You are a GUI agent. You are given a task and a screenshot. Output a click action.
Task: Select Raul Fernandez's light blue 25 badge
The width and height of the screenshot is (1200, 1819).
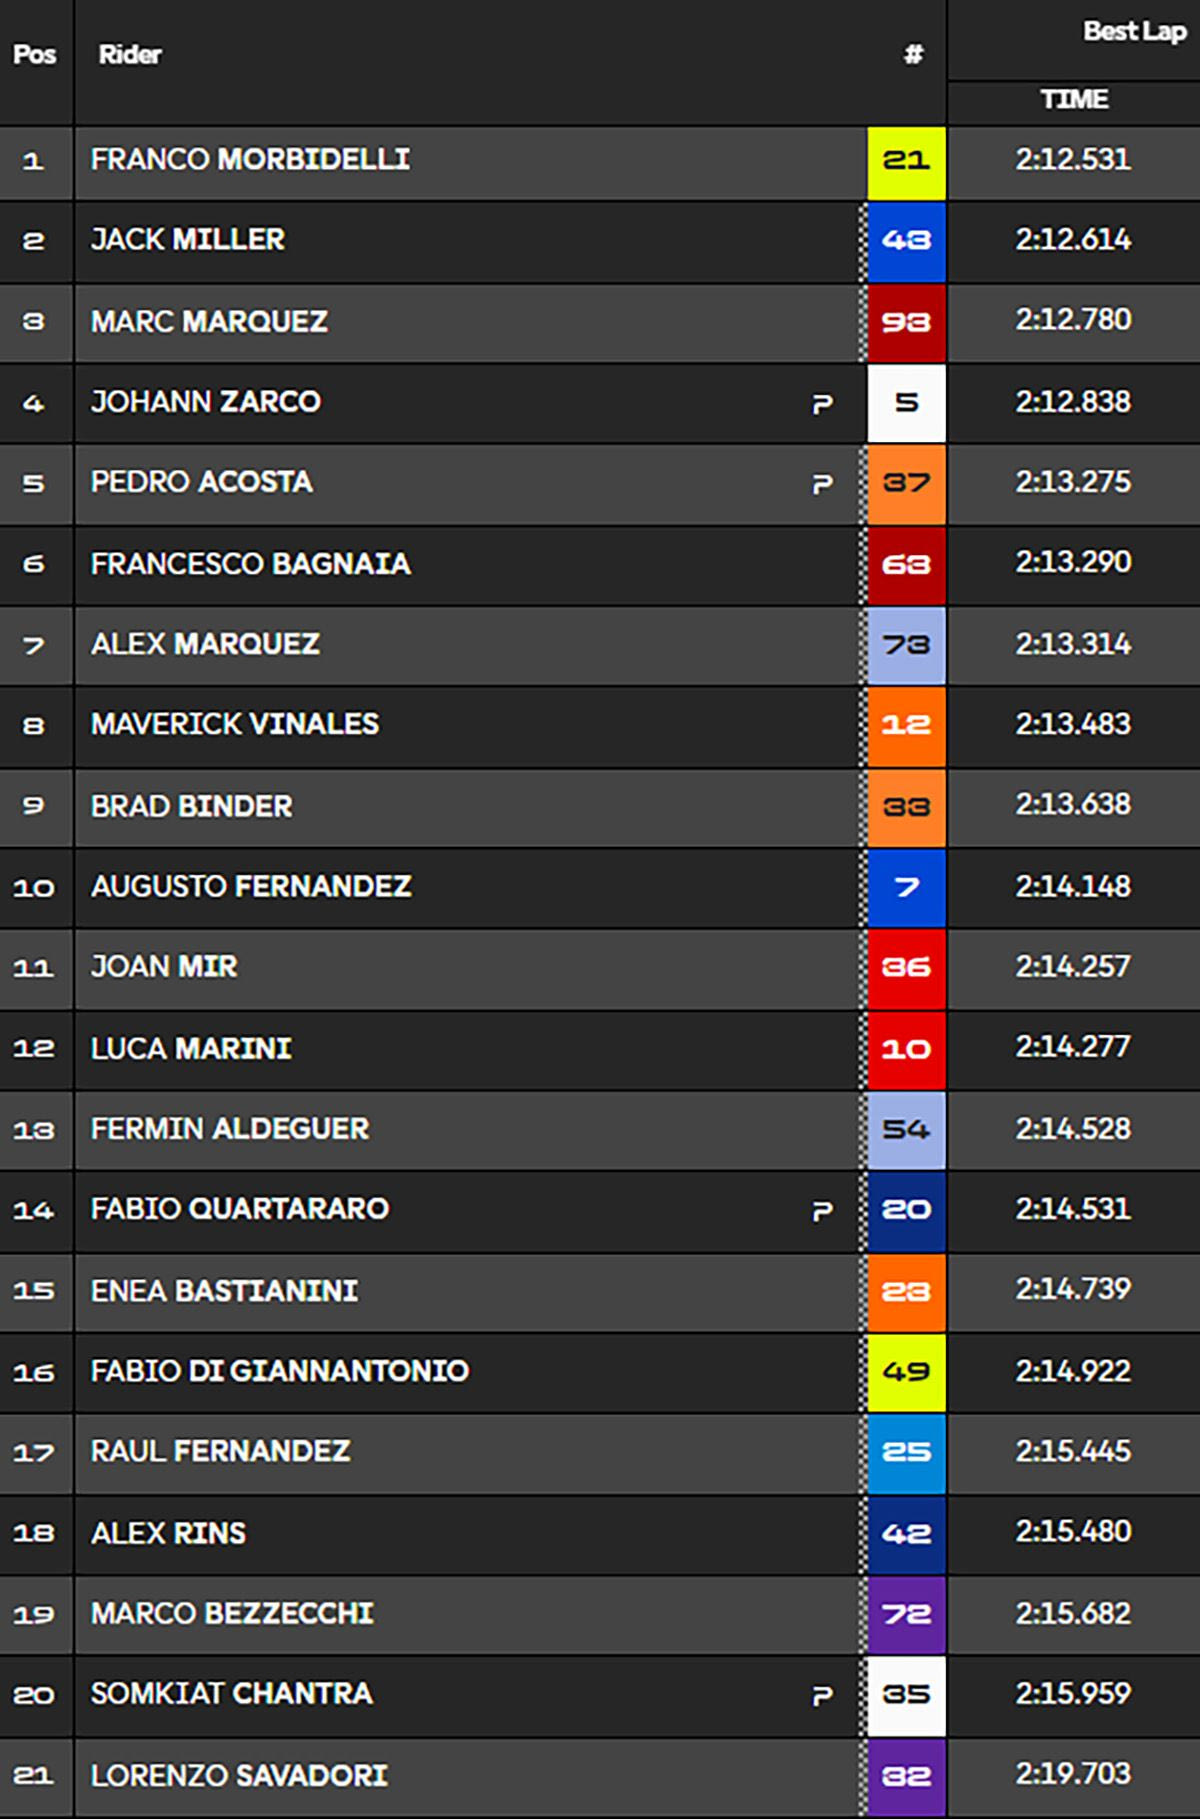coord(906,1452)
